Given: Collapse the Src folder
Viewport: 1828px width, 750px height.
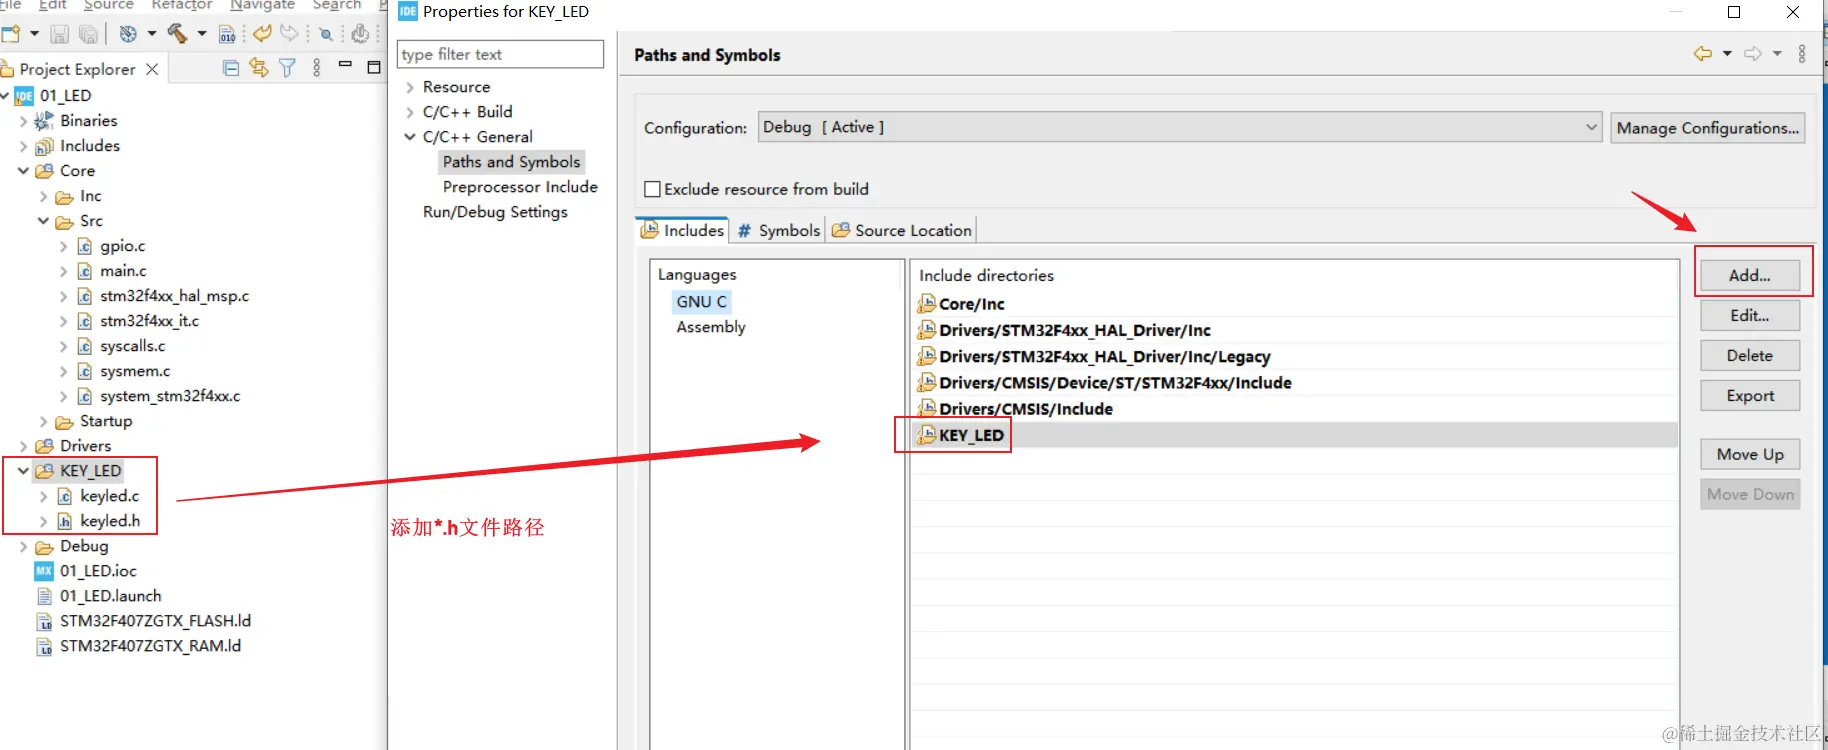Looking at the screenshot, I should pos(43,221).
